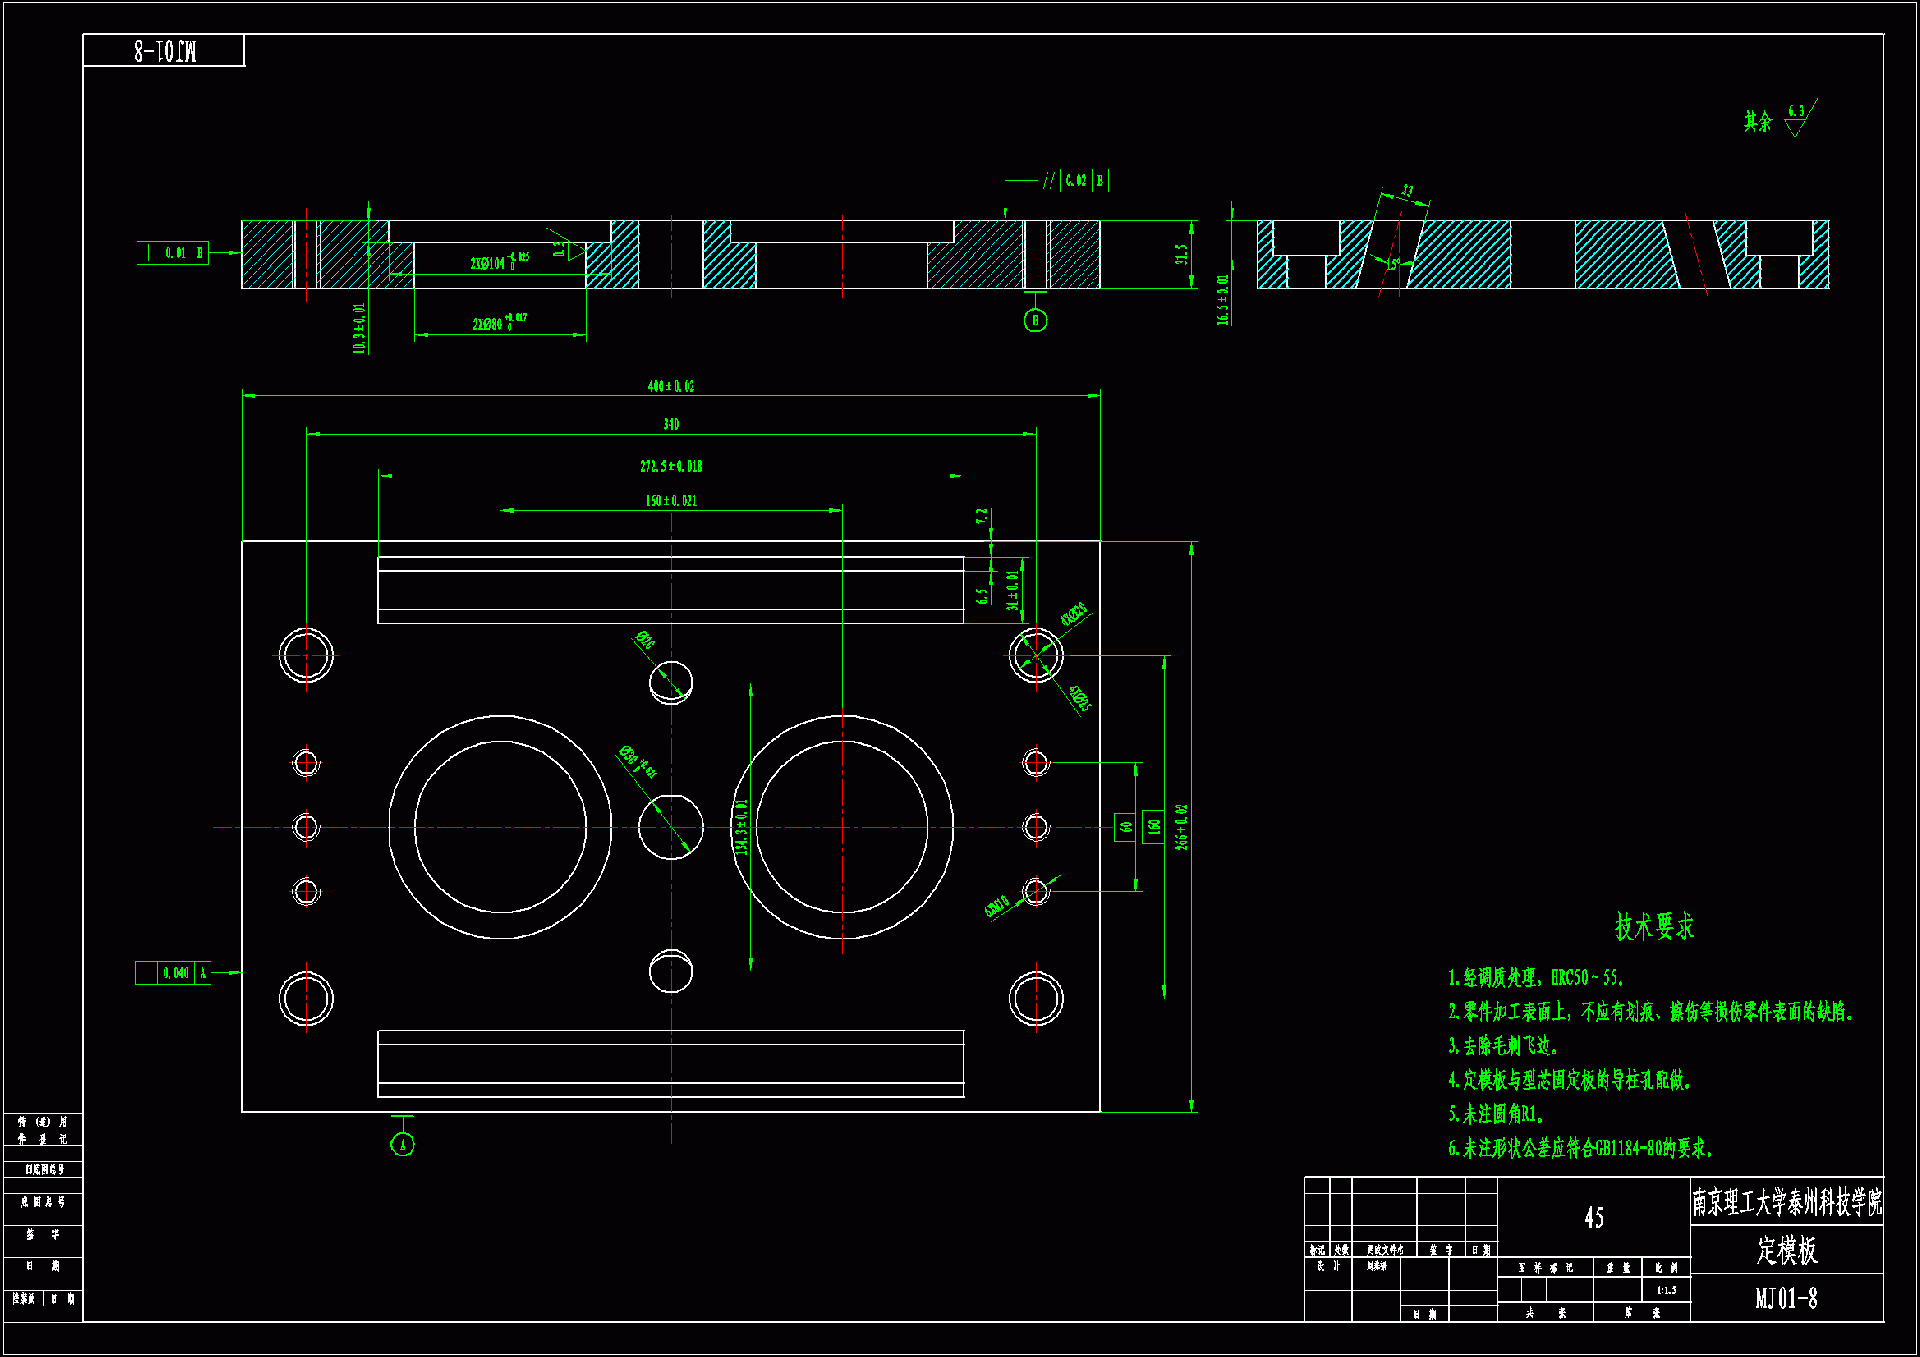Click the mirrored MJ01-8 label box
The width and height of the screenshot is (1920, 1357).
click(164, 51)
